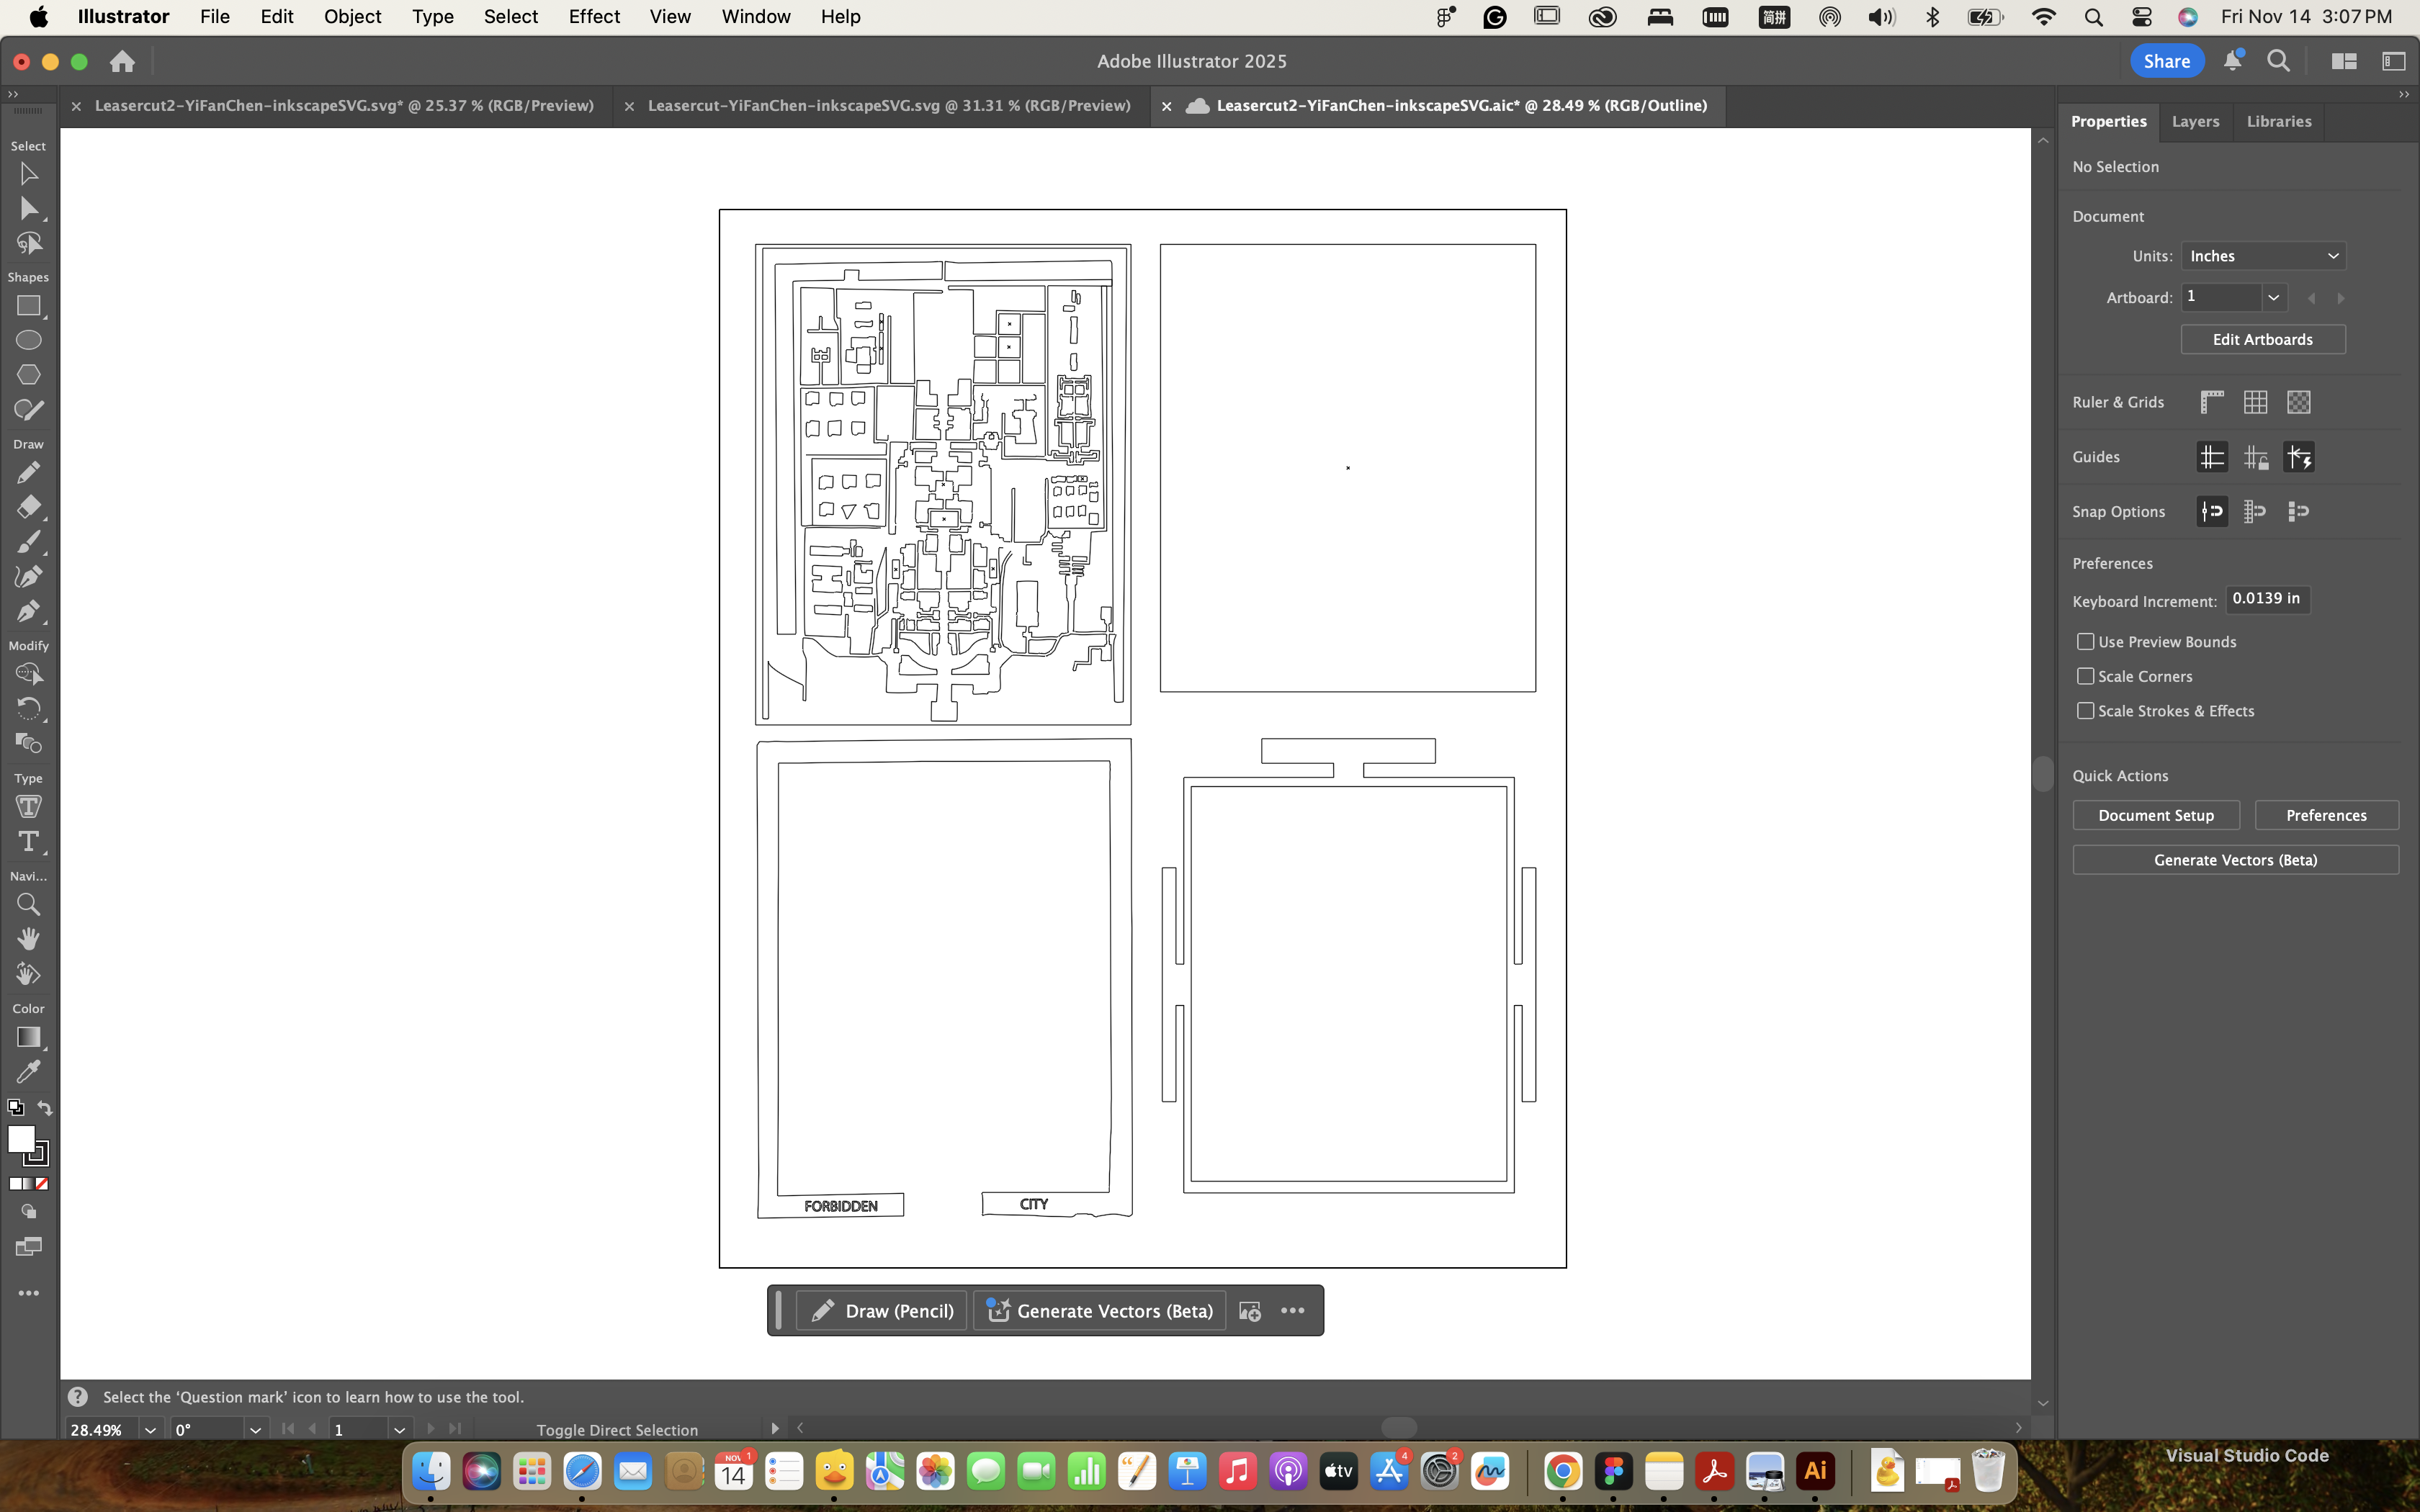This screenshot has height=1512, width=2420.
Task: Click the Document Setup button
Action: [2155, 815]
